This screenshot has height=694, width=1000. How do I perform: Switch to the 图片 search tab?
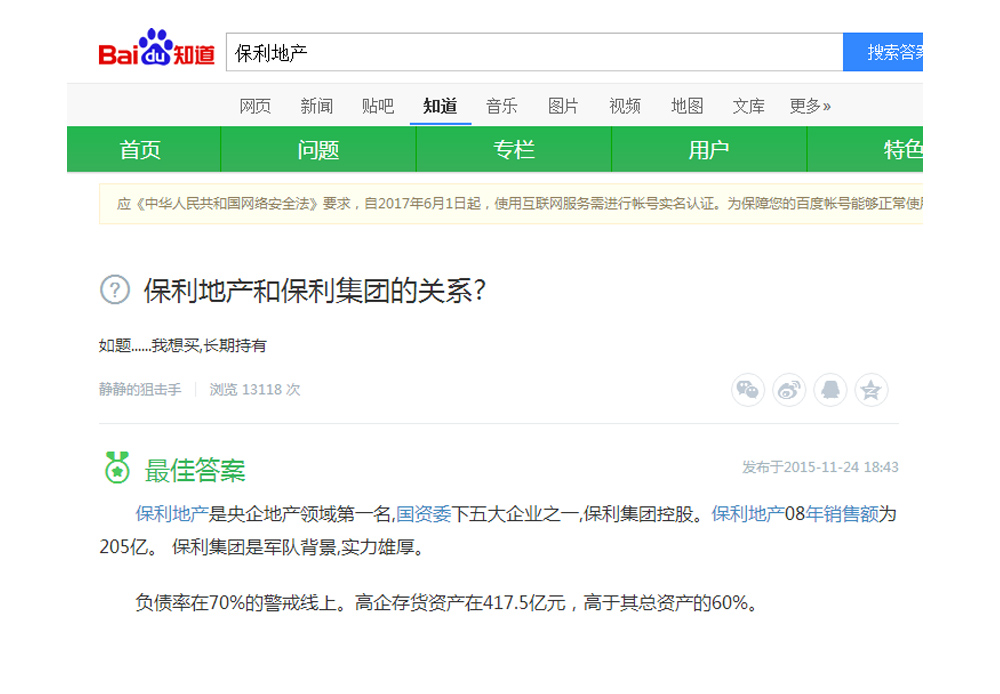(x=563, y=106)
